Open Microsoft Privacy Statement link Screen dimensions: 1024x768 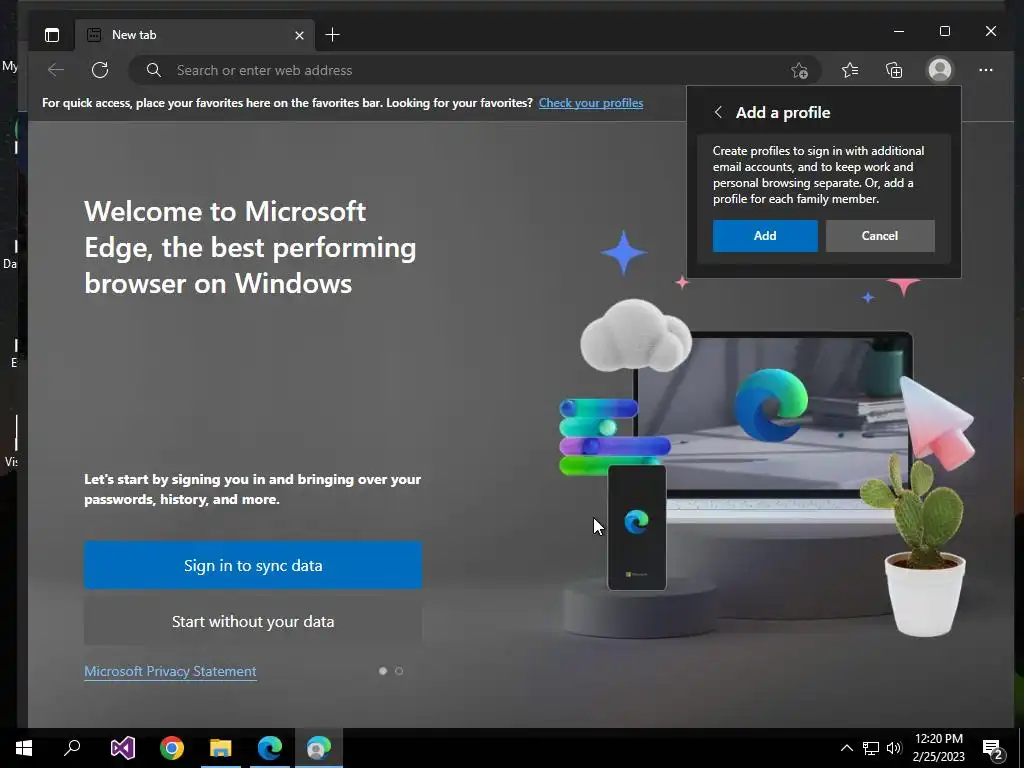170,671
